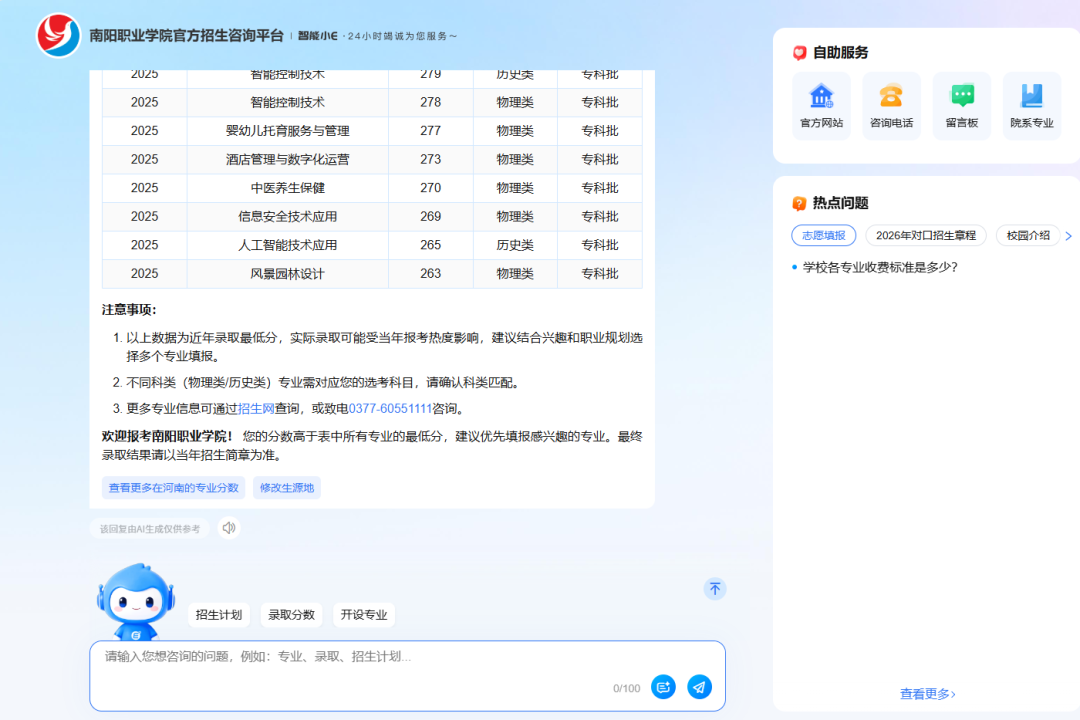Switch to the 校园介绍 tab
The image size is (1080, 720).
[x=1027, y=235]
